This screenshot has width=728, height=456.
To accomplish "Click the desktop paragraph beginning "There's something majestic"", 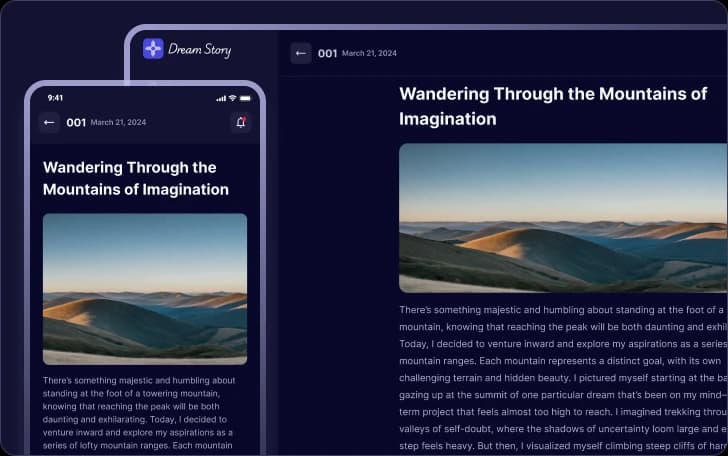I will click(563, 378).
